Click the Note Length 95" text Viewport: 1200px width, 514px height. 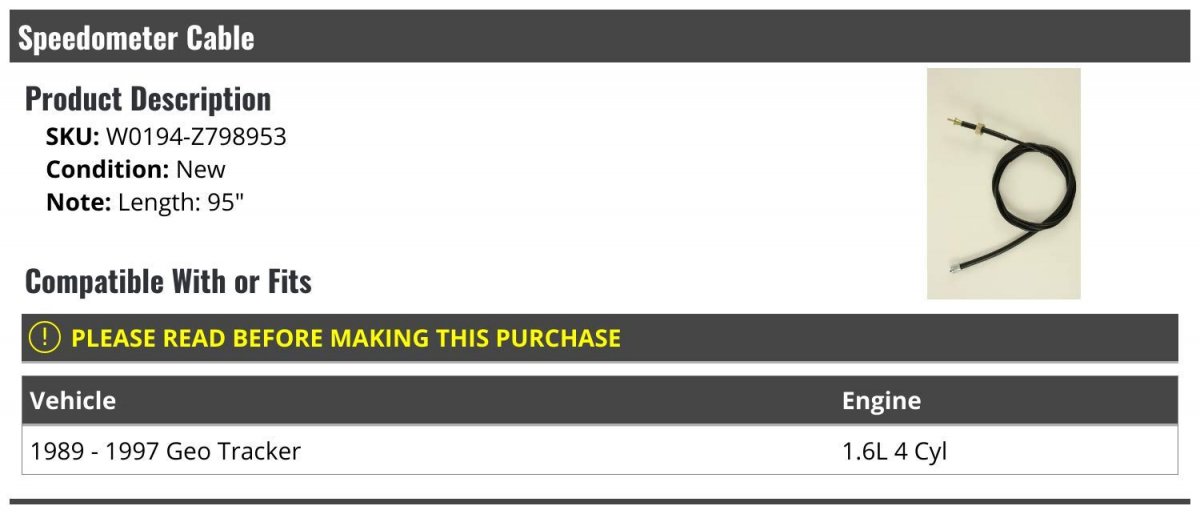(x=146, y=202)
